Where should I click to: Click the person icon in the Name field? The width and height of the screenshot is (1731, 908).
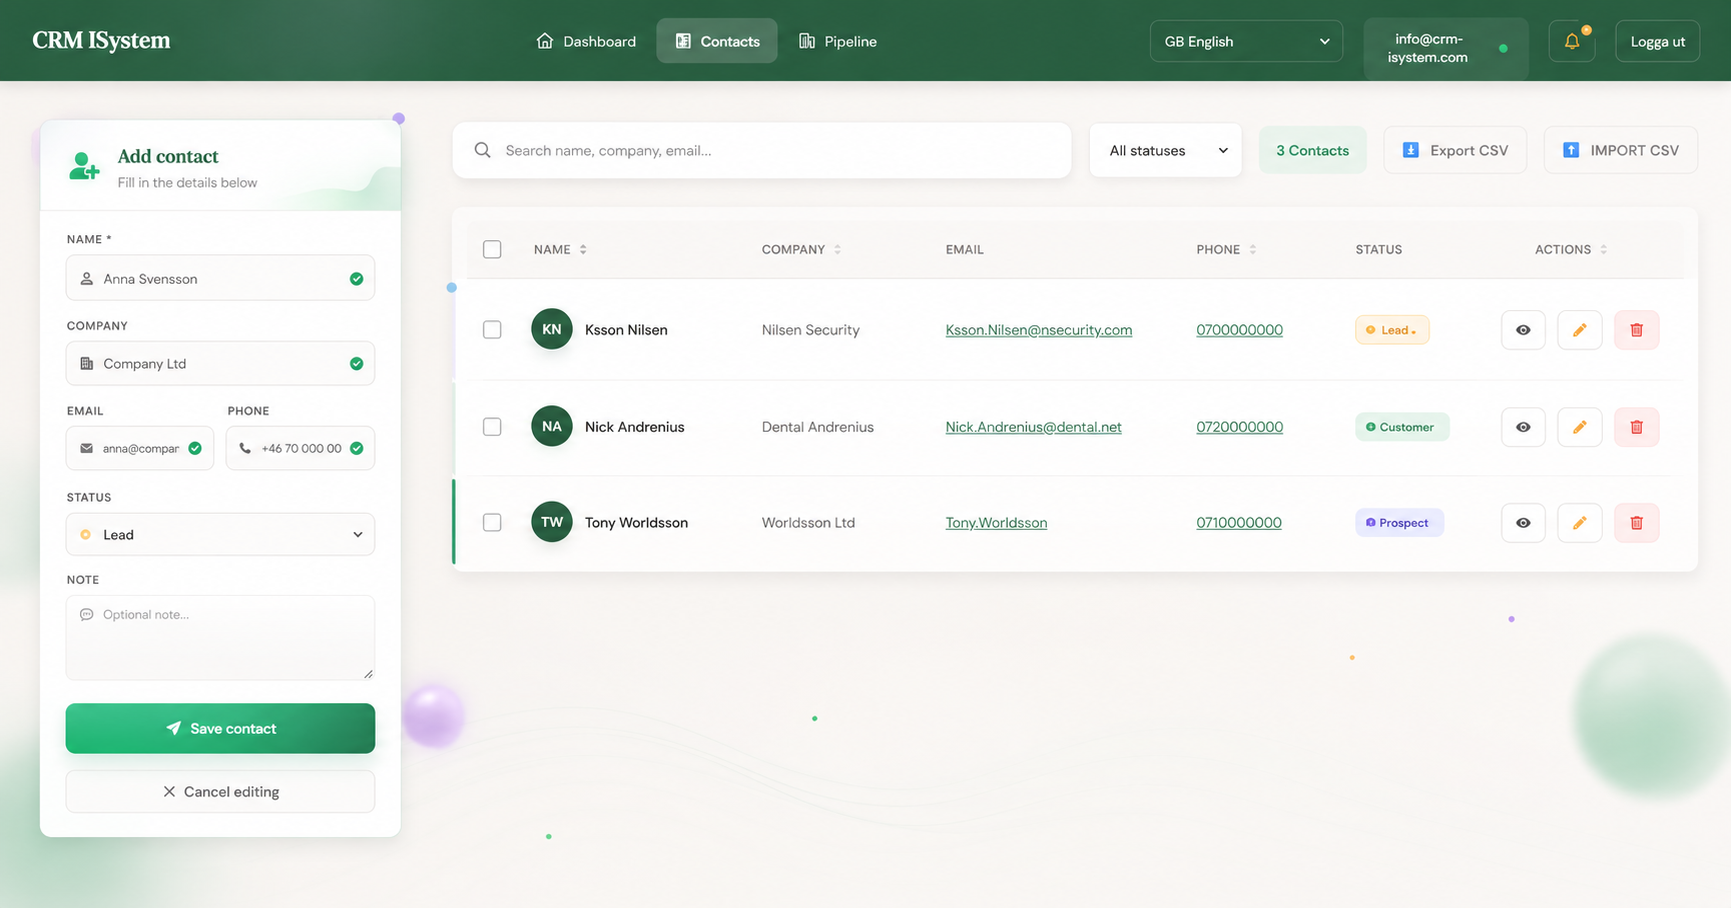(x=87, y=279)
